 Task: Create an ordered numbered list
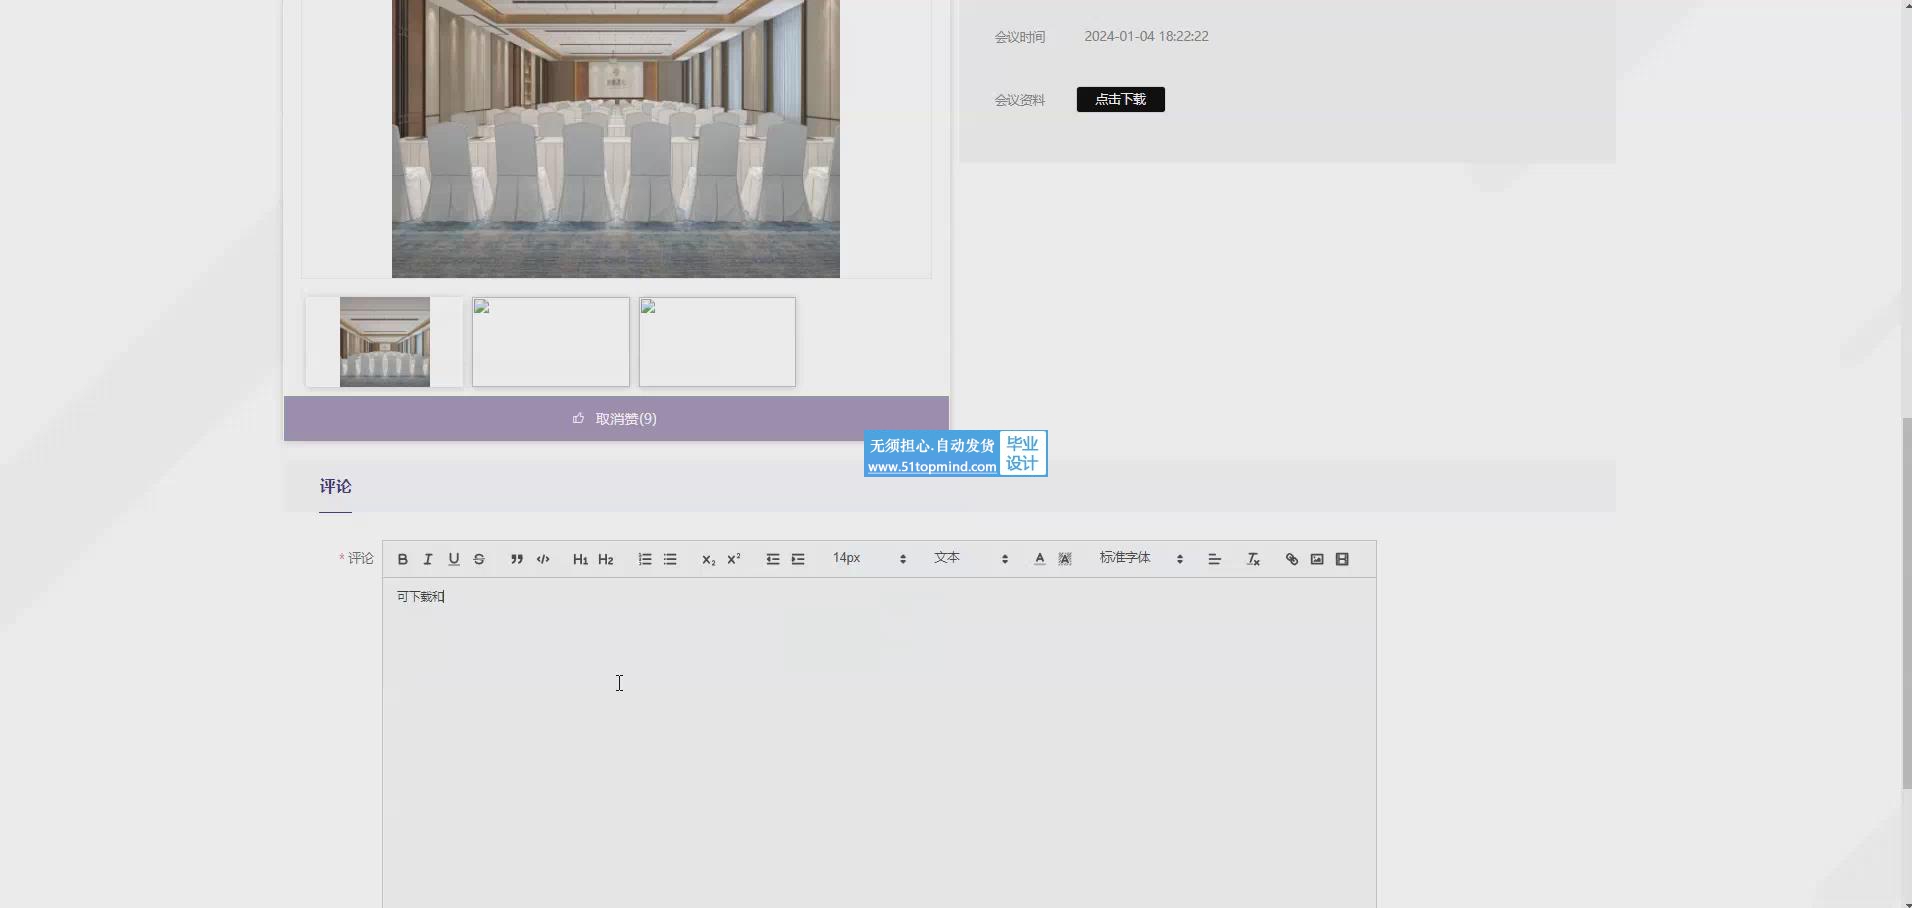click(x=645, y=559)
